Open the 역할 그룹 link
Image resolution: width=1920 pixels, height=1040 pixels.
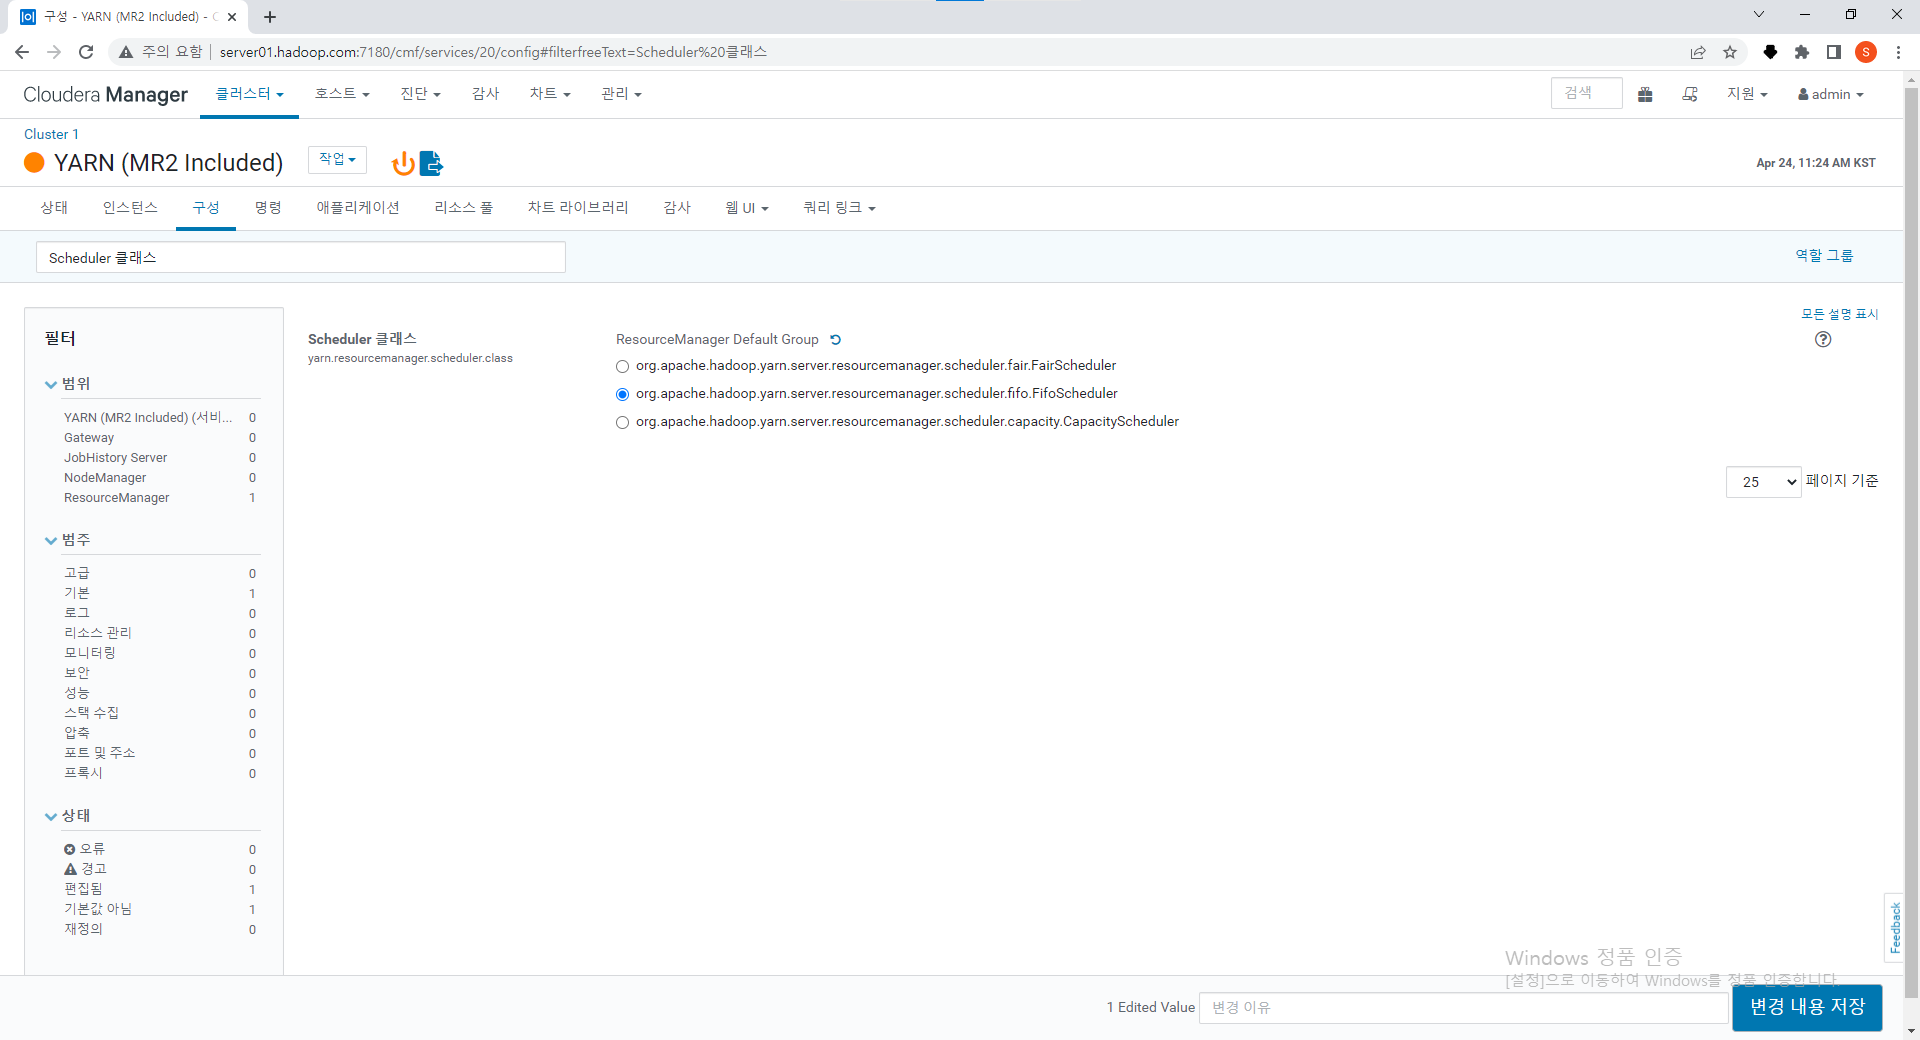tap(1824, 256)
